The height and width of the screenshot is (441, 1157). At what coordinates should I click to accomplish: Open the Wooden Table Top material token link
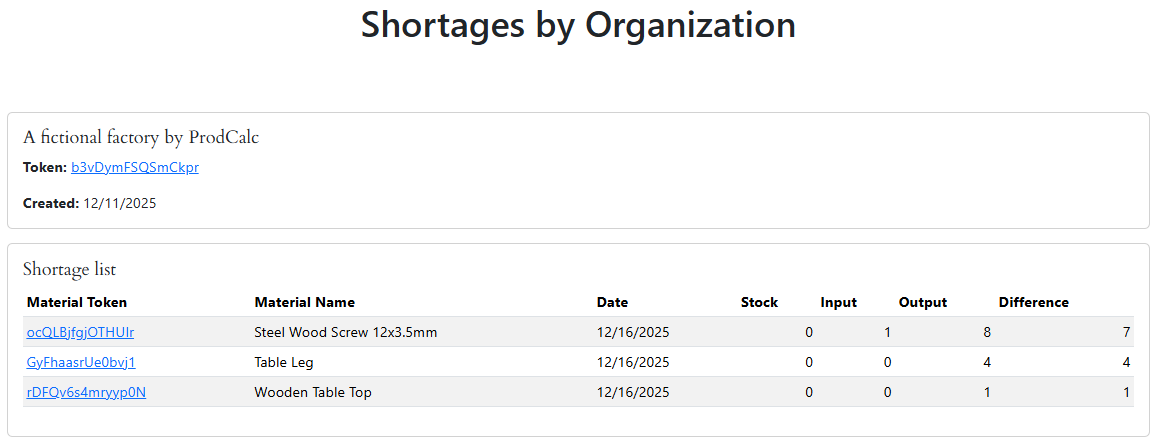[86, 392]
